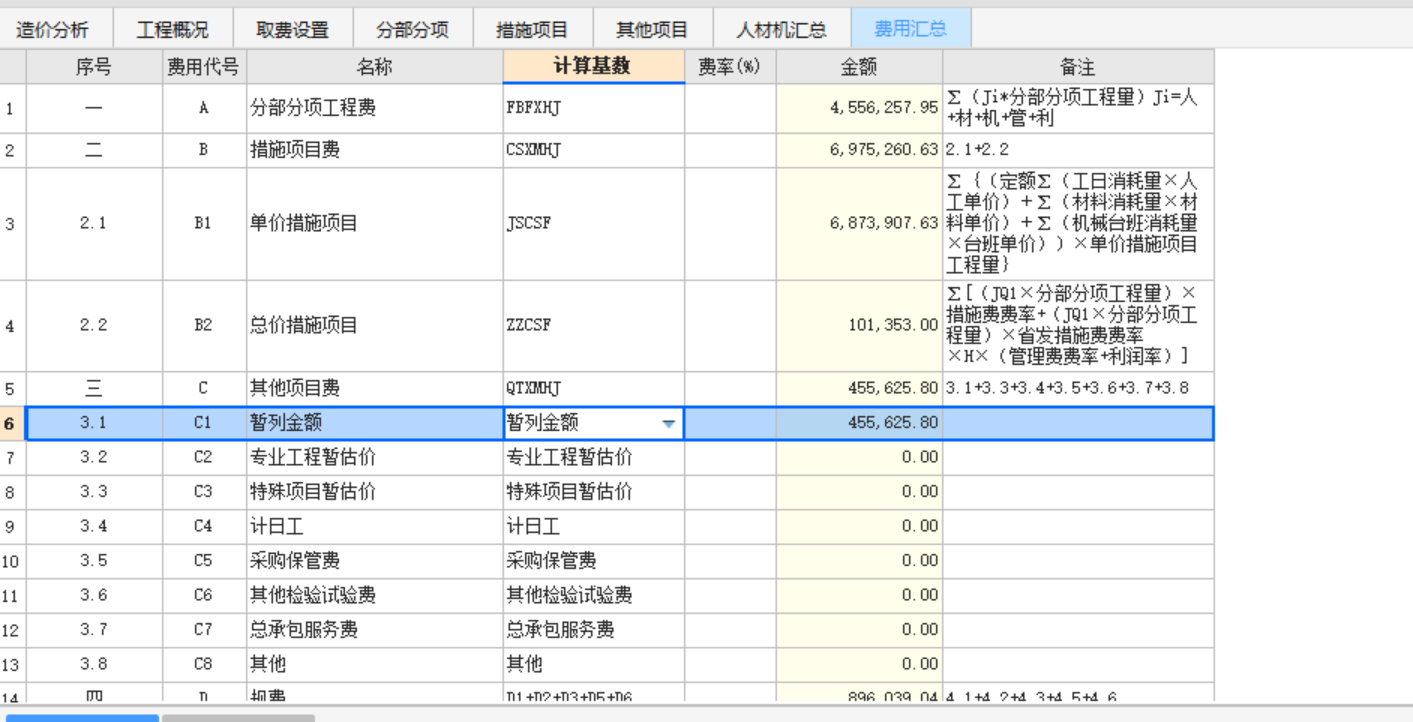Click the 费用代号 column header
Image resolution: width=1413 pixels, height=722 pixels.
coord(204,67)
